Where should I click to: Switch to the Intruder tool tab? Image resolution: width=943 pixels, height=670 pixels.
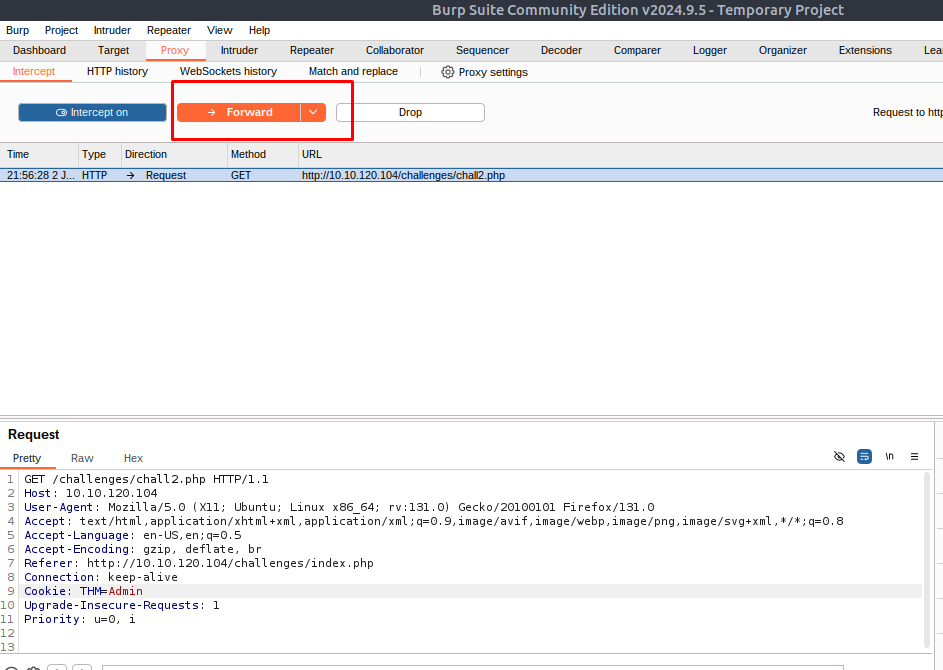(x=239, y=51)
